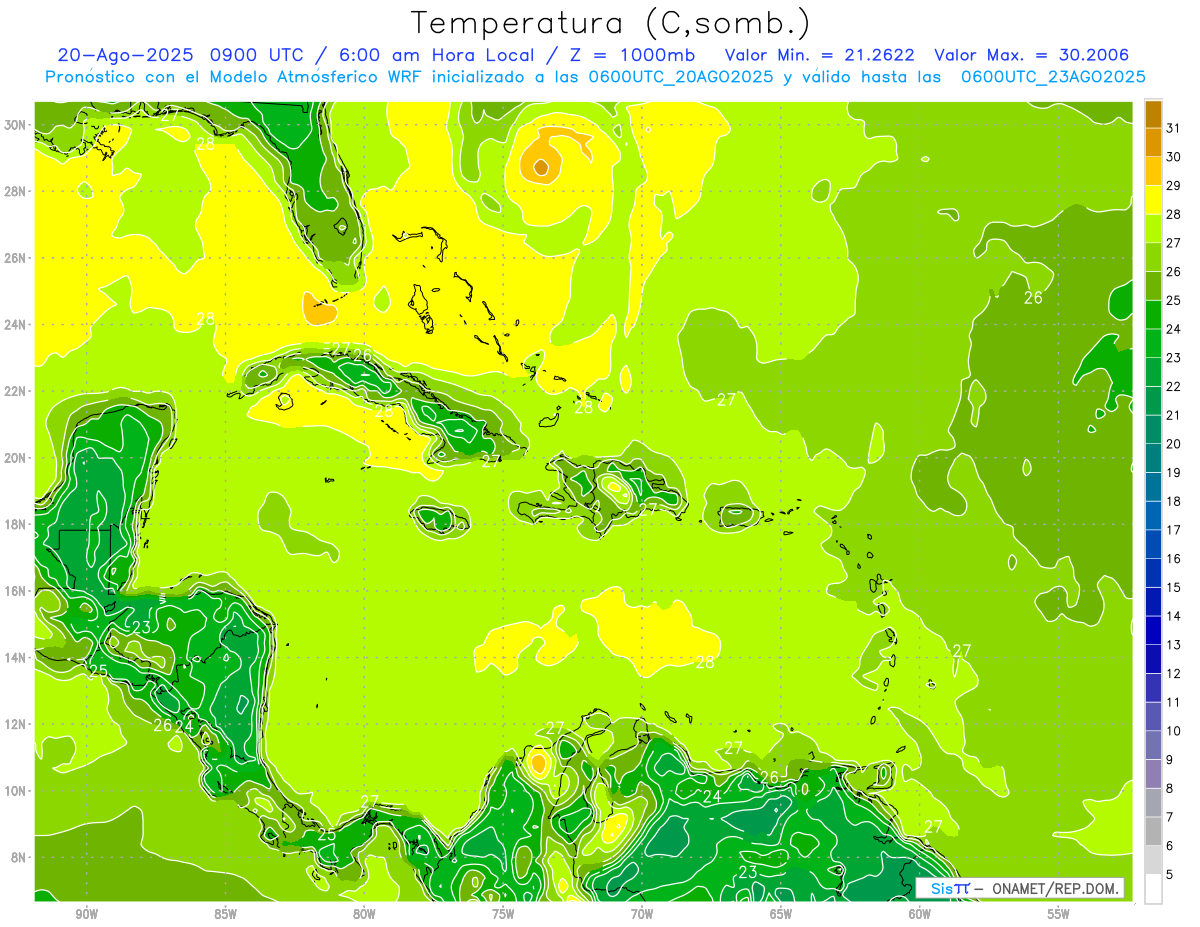
Task: Click the 70W longitude axis label
Action: tap(642, 914)
